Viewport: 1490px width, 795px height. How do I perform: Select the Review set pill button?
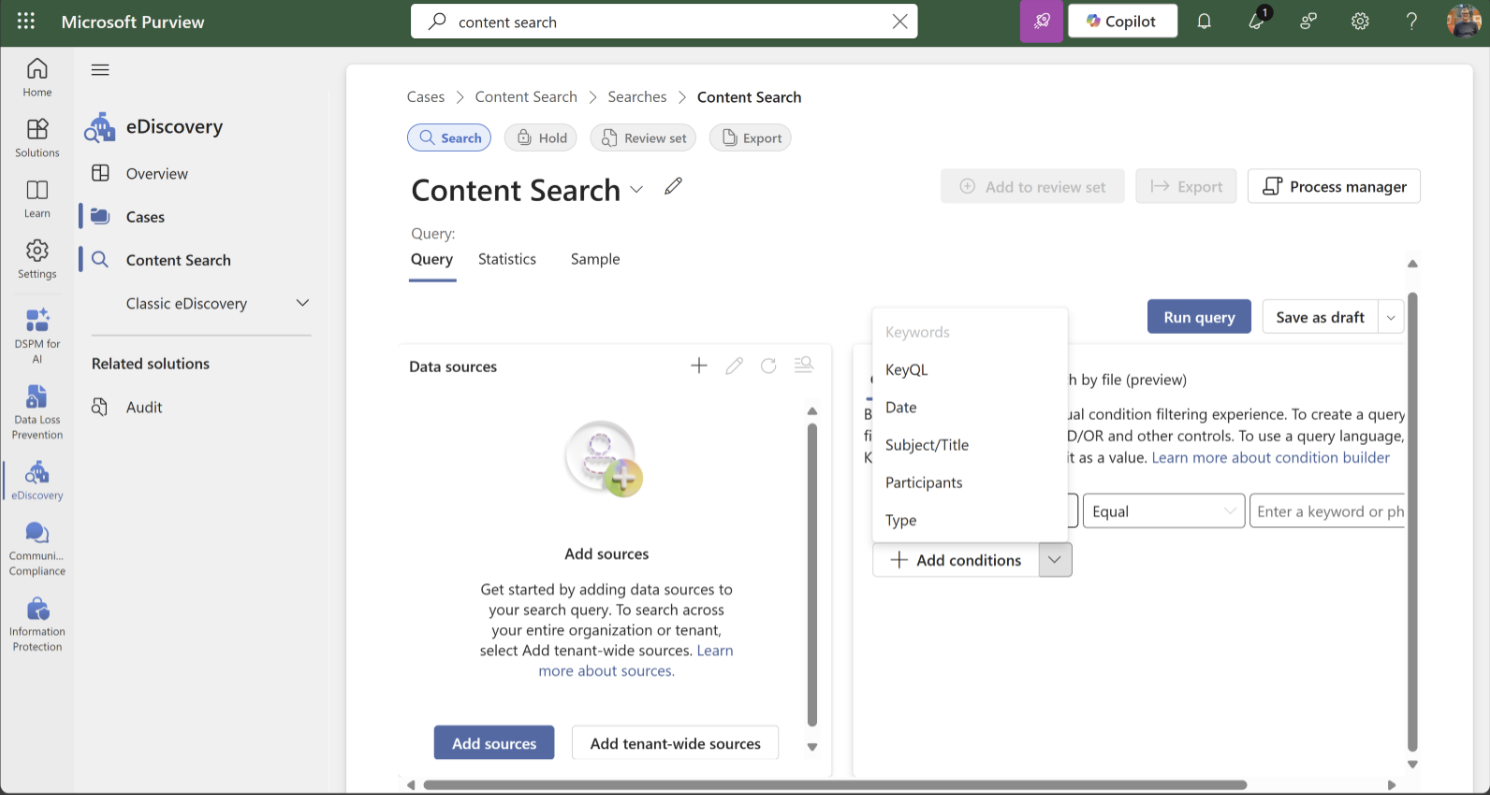point(643,138)
